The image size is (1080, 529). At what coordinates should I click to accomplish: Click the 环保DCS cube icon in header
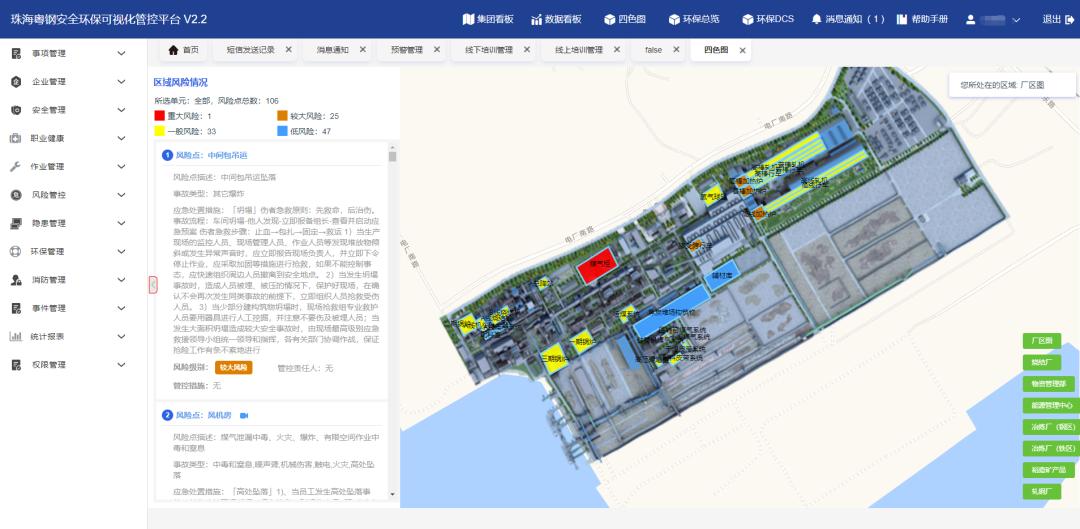point(748,19)
